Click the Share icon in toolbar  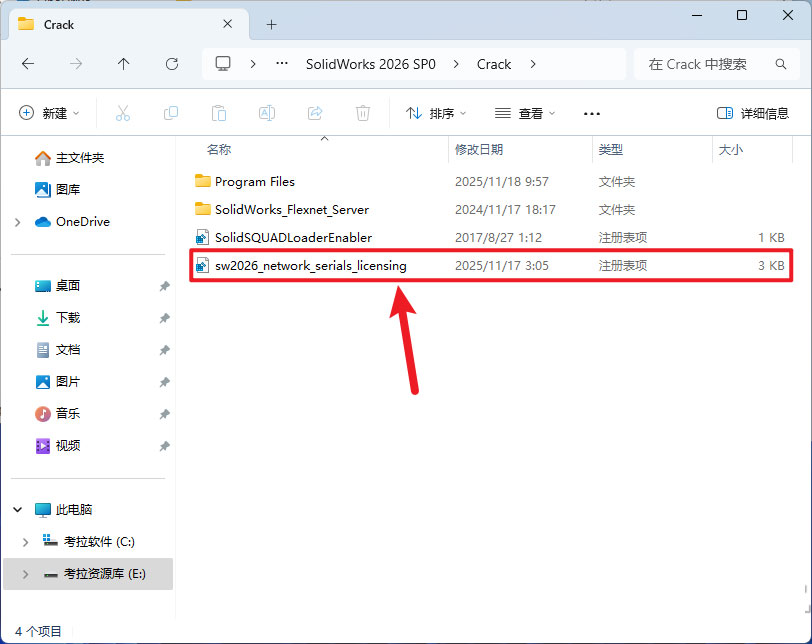click(315, 114)
